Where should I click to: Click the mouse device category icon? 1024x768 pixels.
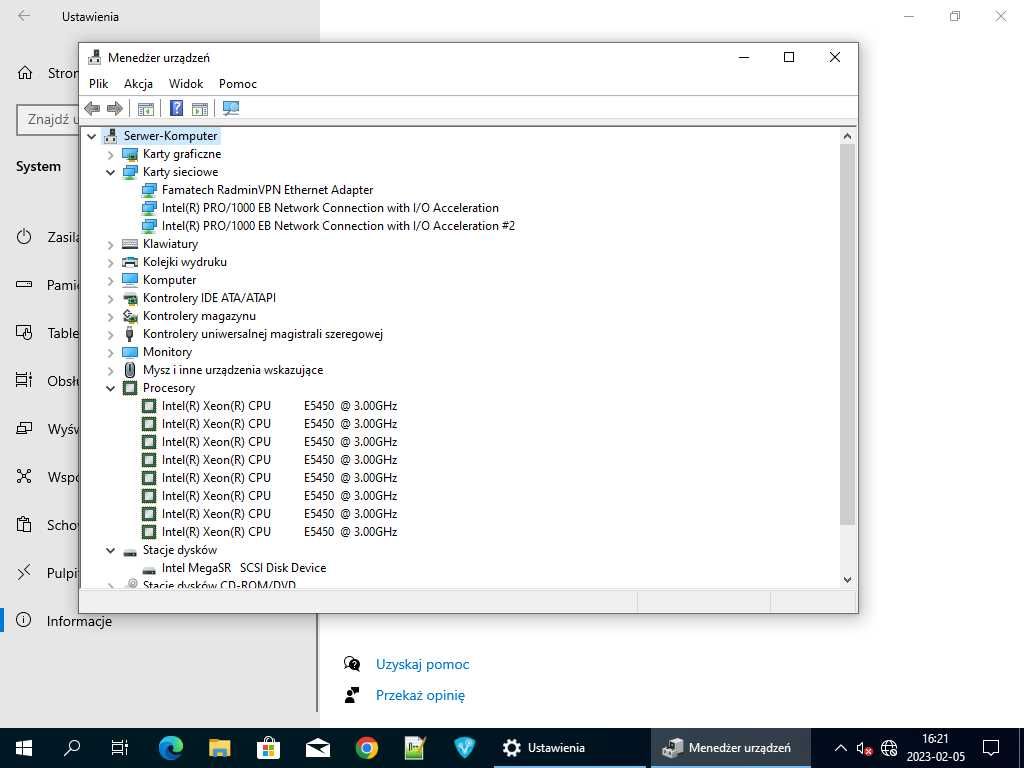point(130,370)
